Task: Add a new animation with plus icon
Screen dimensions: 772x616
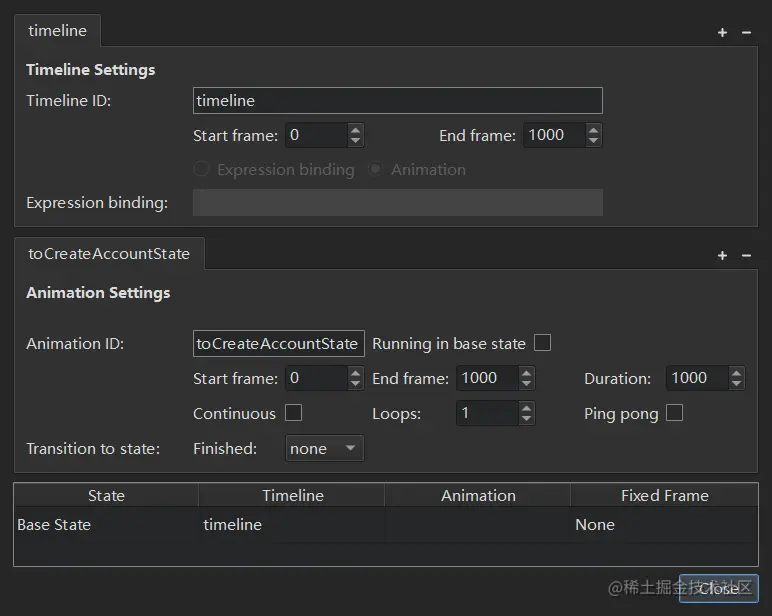Action: click(722, 255)
